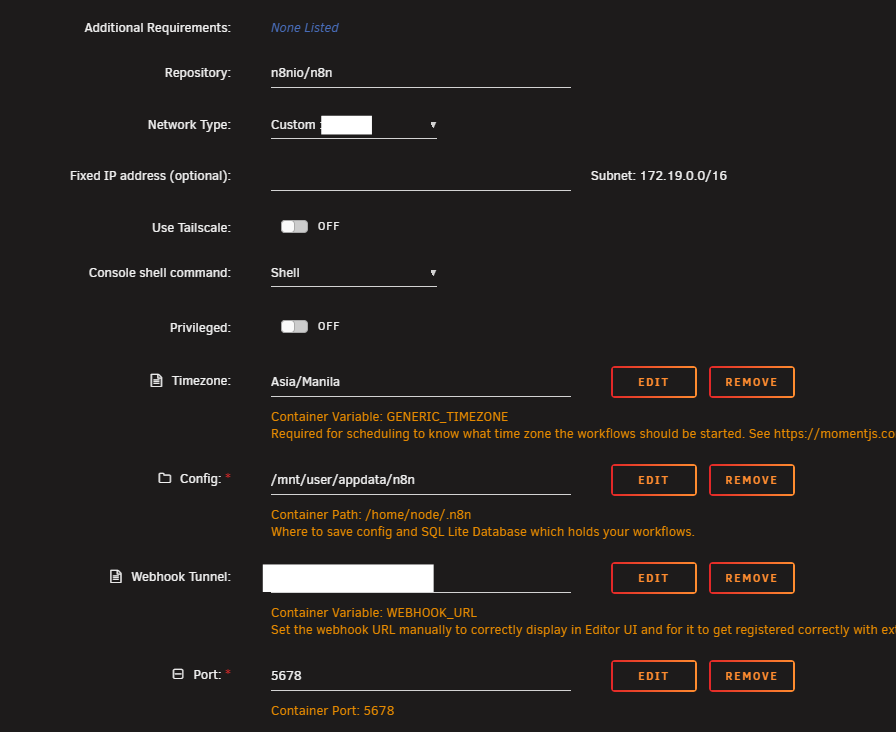Image resolution: width=896 pixels, height=732 pixels.
Task: Click the variable icon beside Webhook Tunnel
Action: [115, 577]
